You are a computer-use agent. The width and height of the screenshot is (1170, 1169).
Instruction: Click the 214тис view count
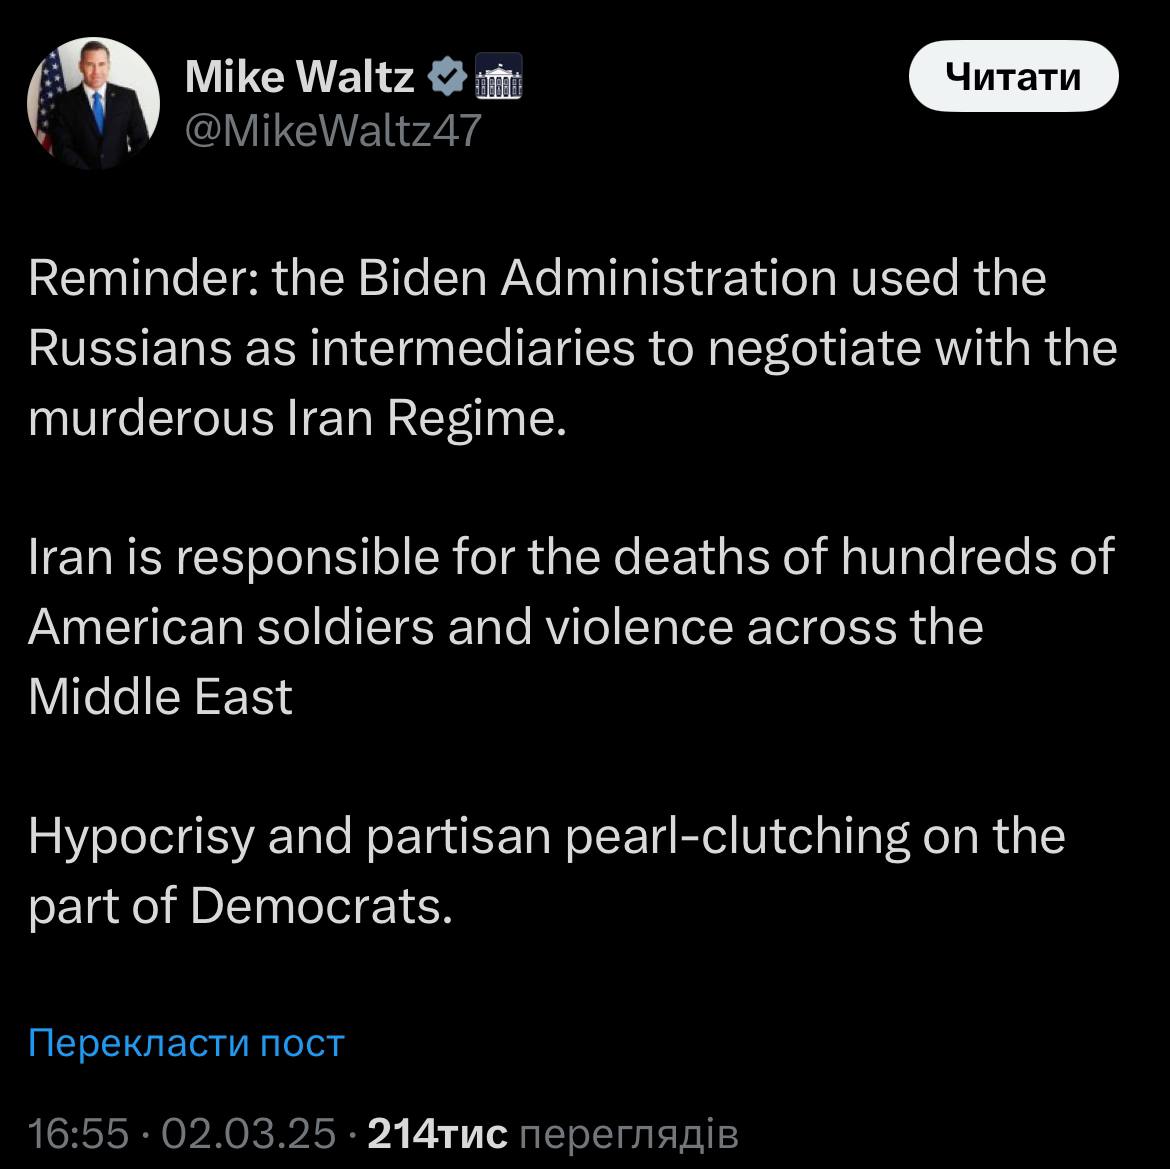click(438, 1134)
